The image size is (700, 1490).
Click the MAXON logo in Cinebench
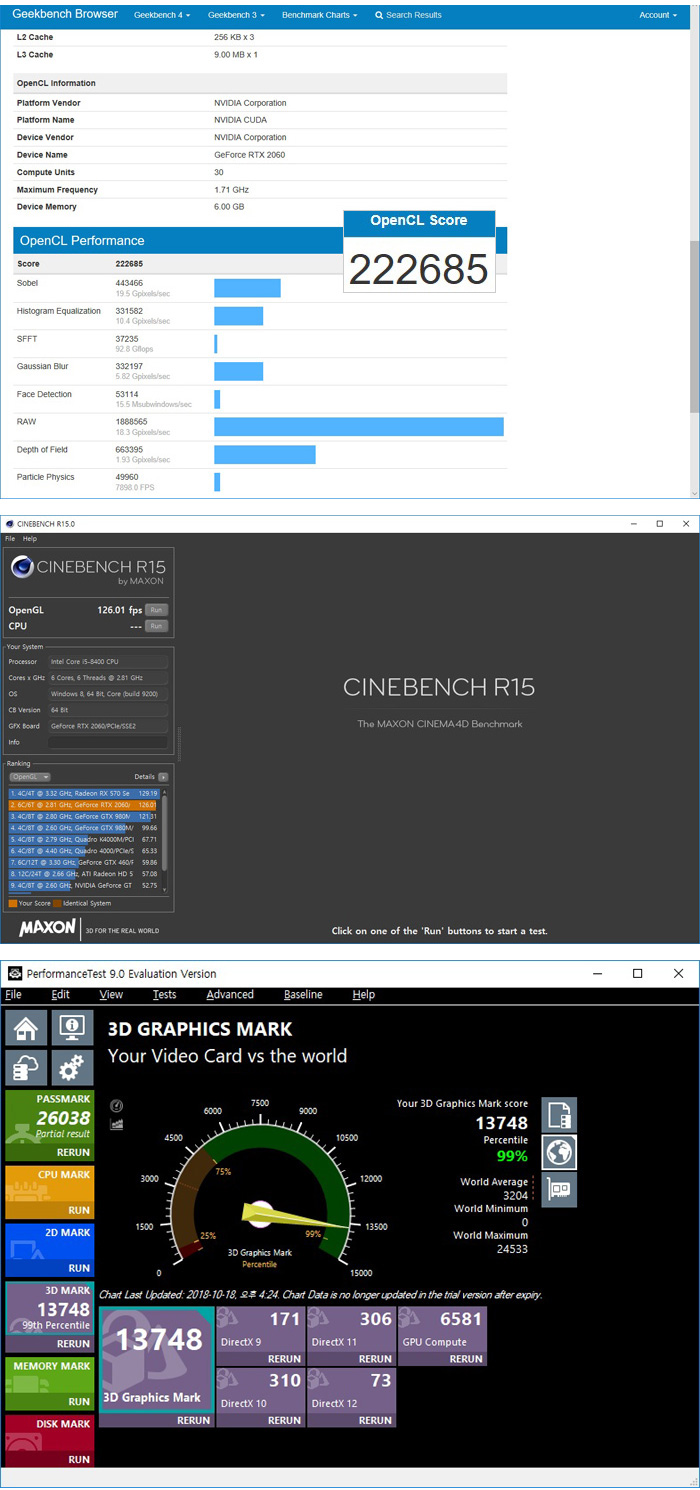46,928
